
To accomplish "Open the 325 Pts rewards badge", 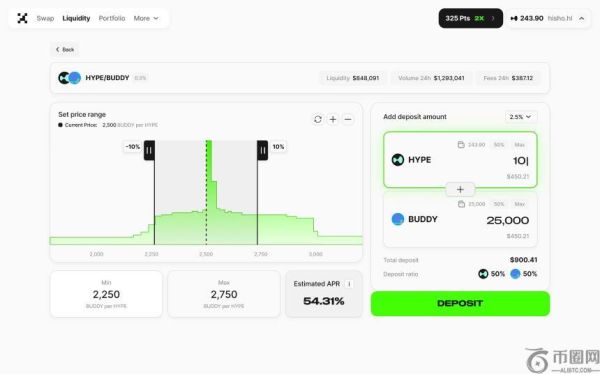I will (x=471, y=18).
